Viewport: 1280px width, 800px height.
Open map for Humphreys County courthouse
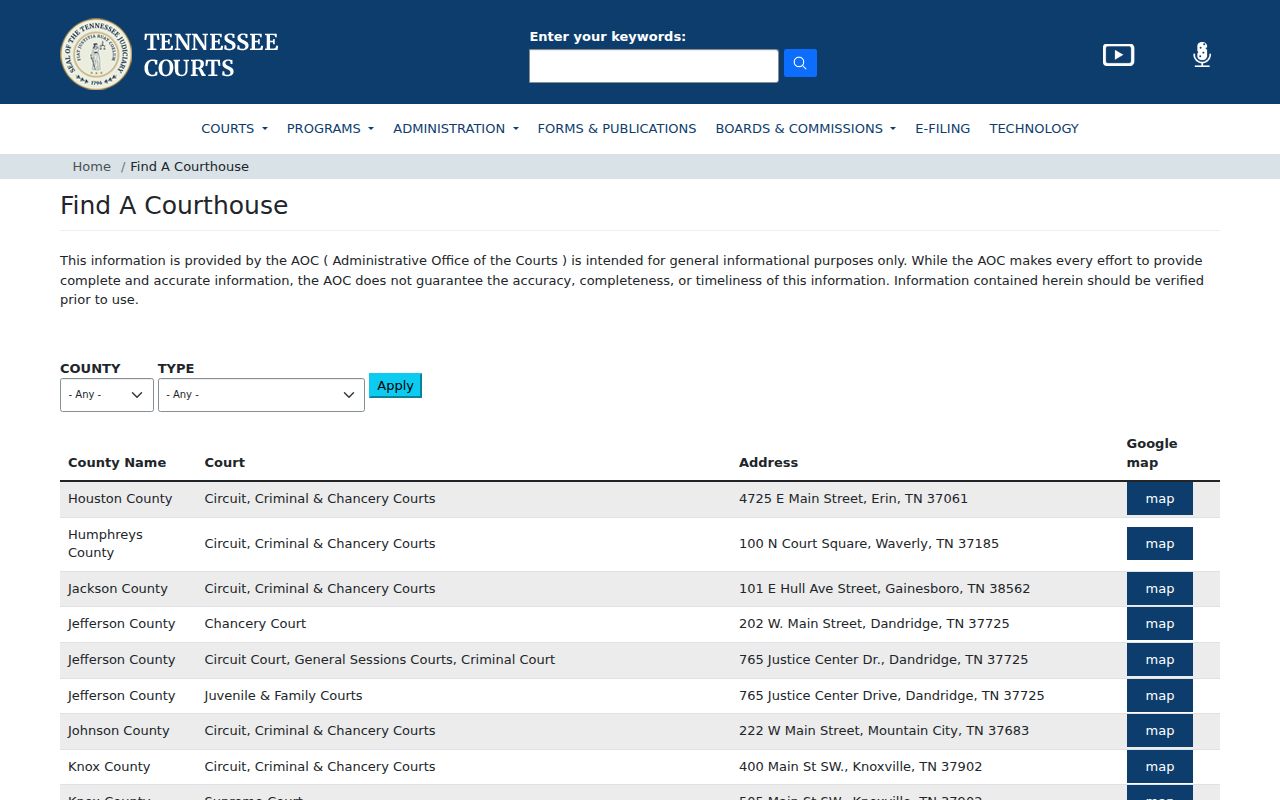1160,544
